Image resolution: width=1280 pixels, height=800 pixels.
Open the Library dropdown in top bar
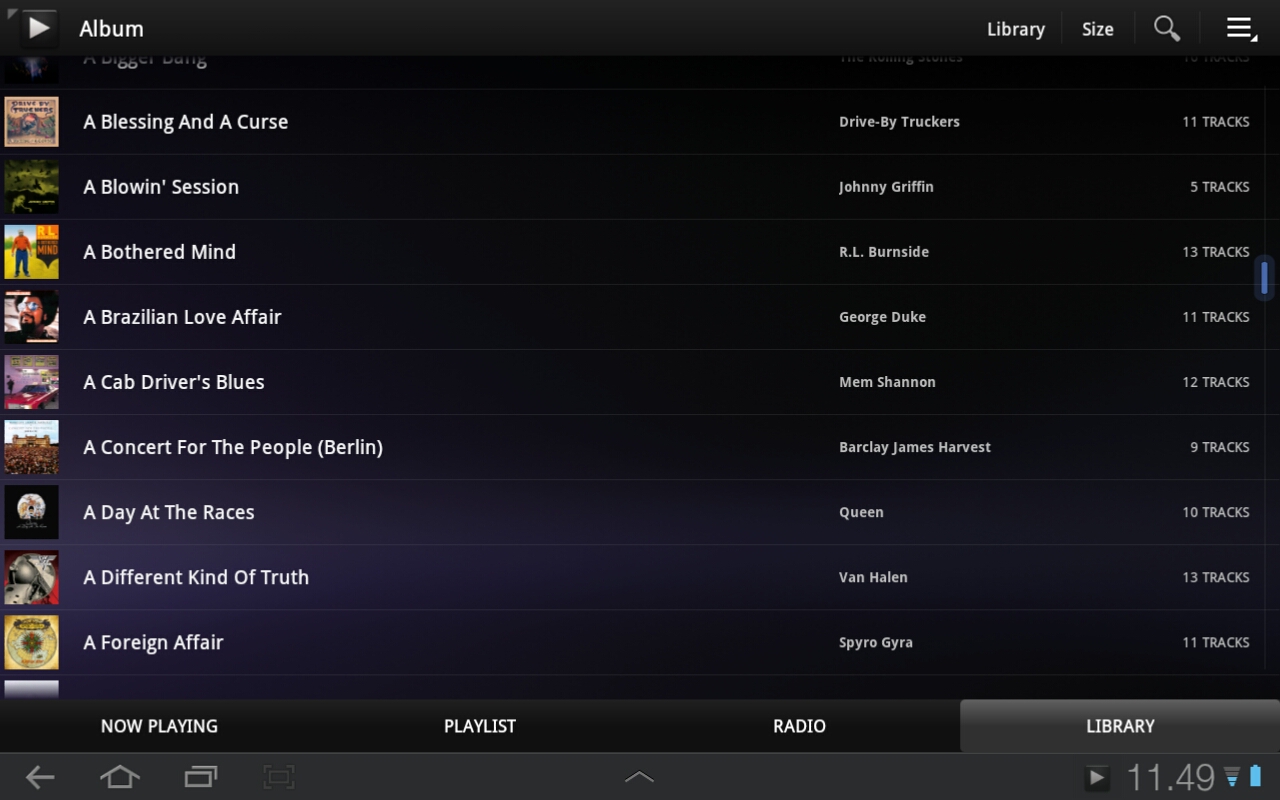point(1015,29)
